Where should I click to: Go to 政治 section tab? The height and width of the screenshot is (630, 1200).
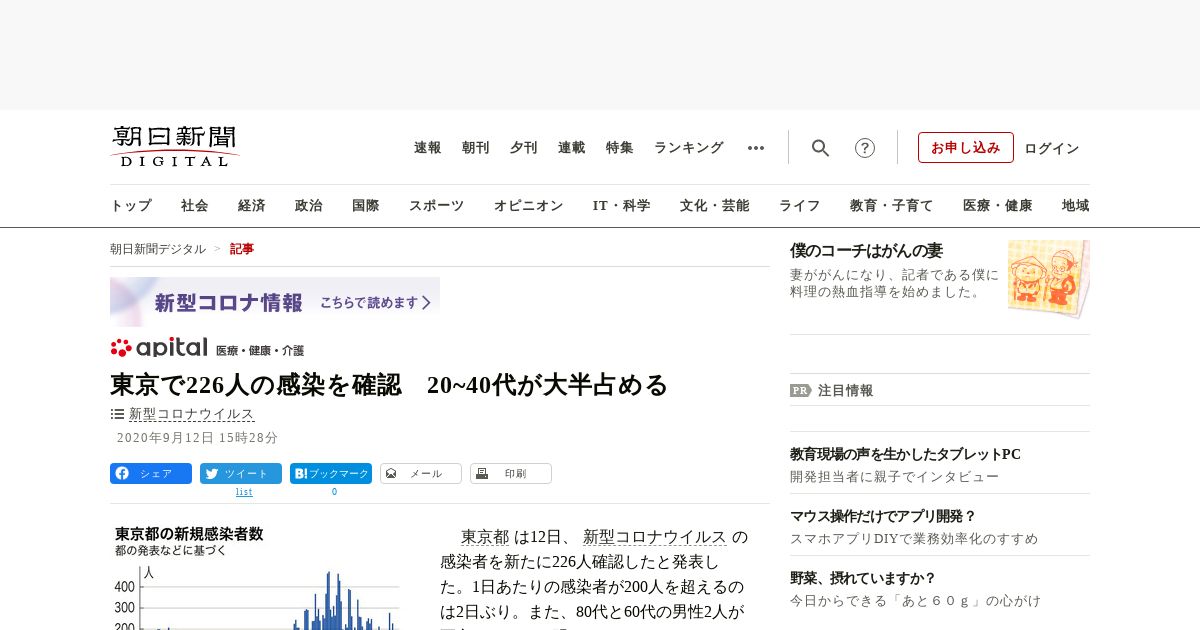[309, 206]
